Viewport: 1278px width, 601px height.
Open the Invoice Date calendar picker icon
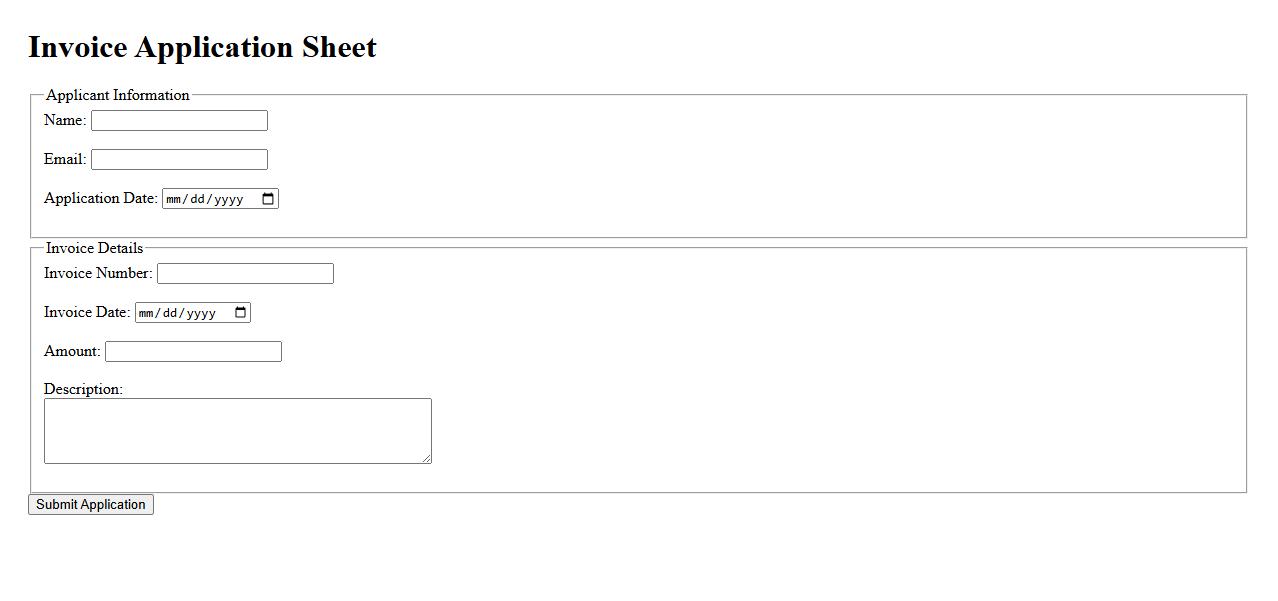[x=240, y=313]
